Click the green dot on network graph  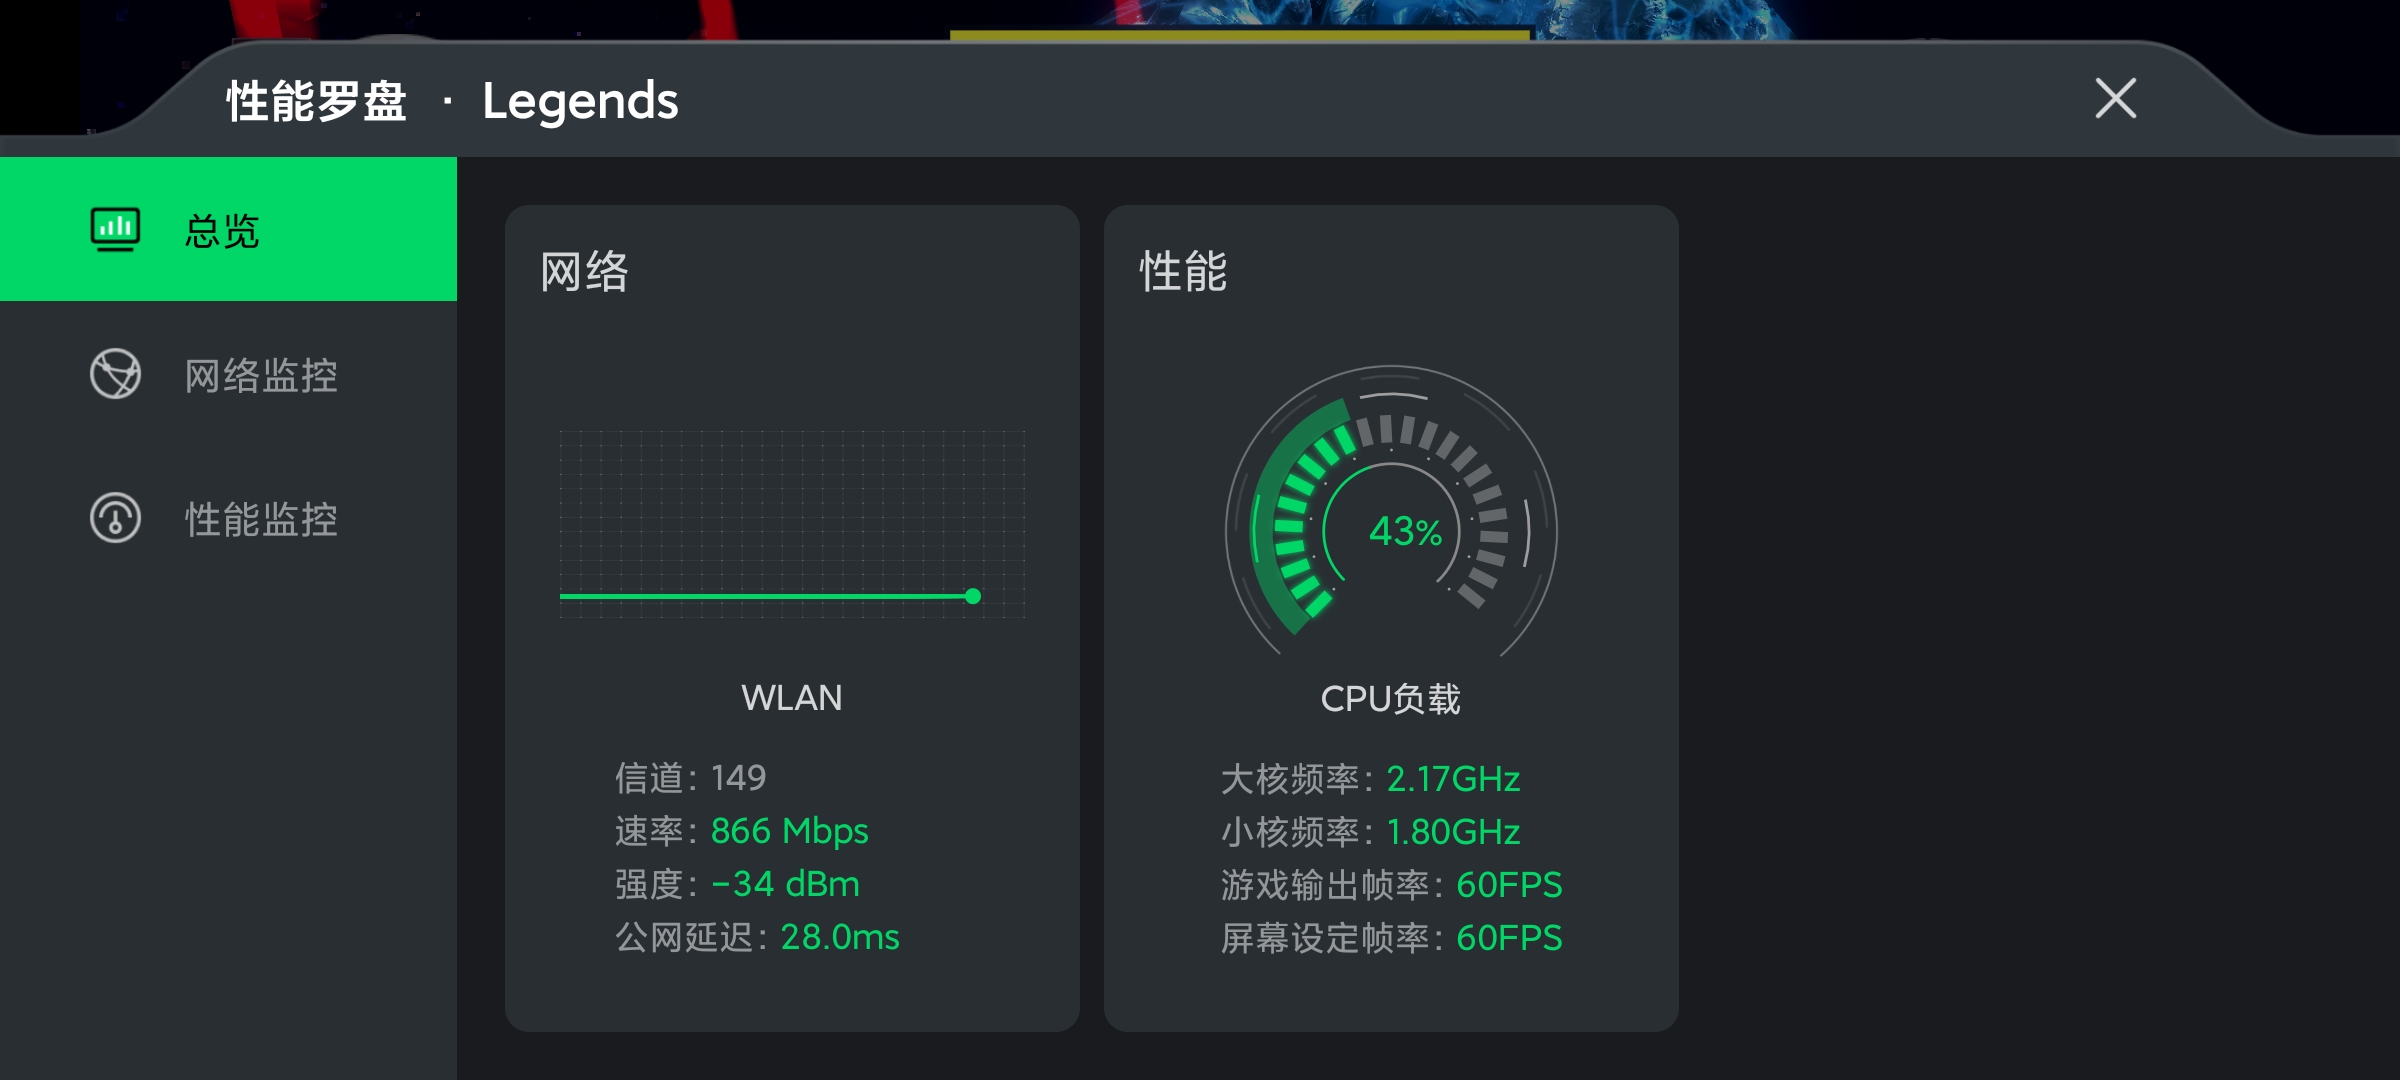[973, 596]
